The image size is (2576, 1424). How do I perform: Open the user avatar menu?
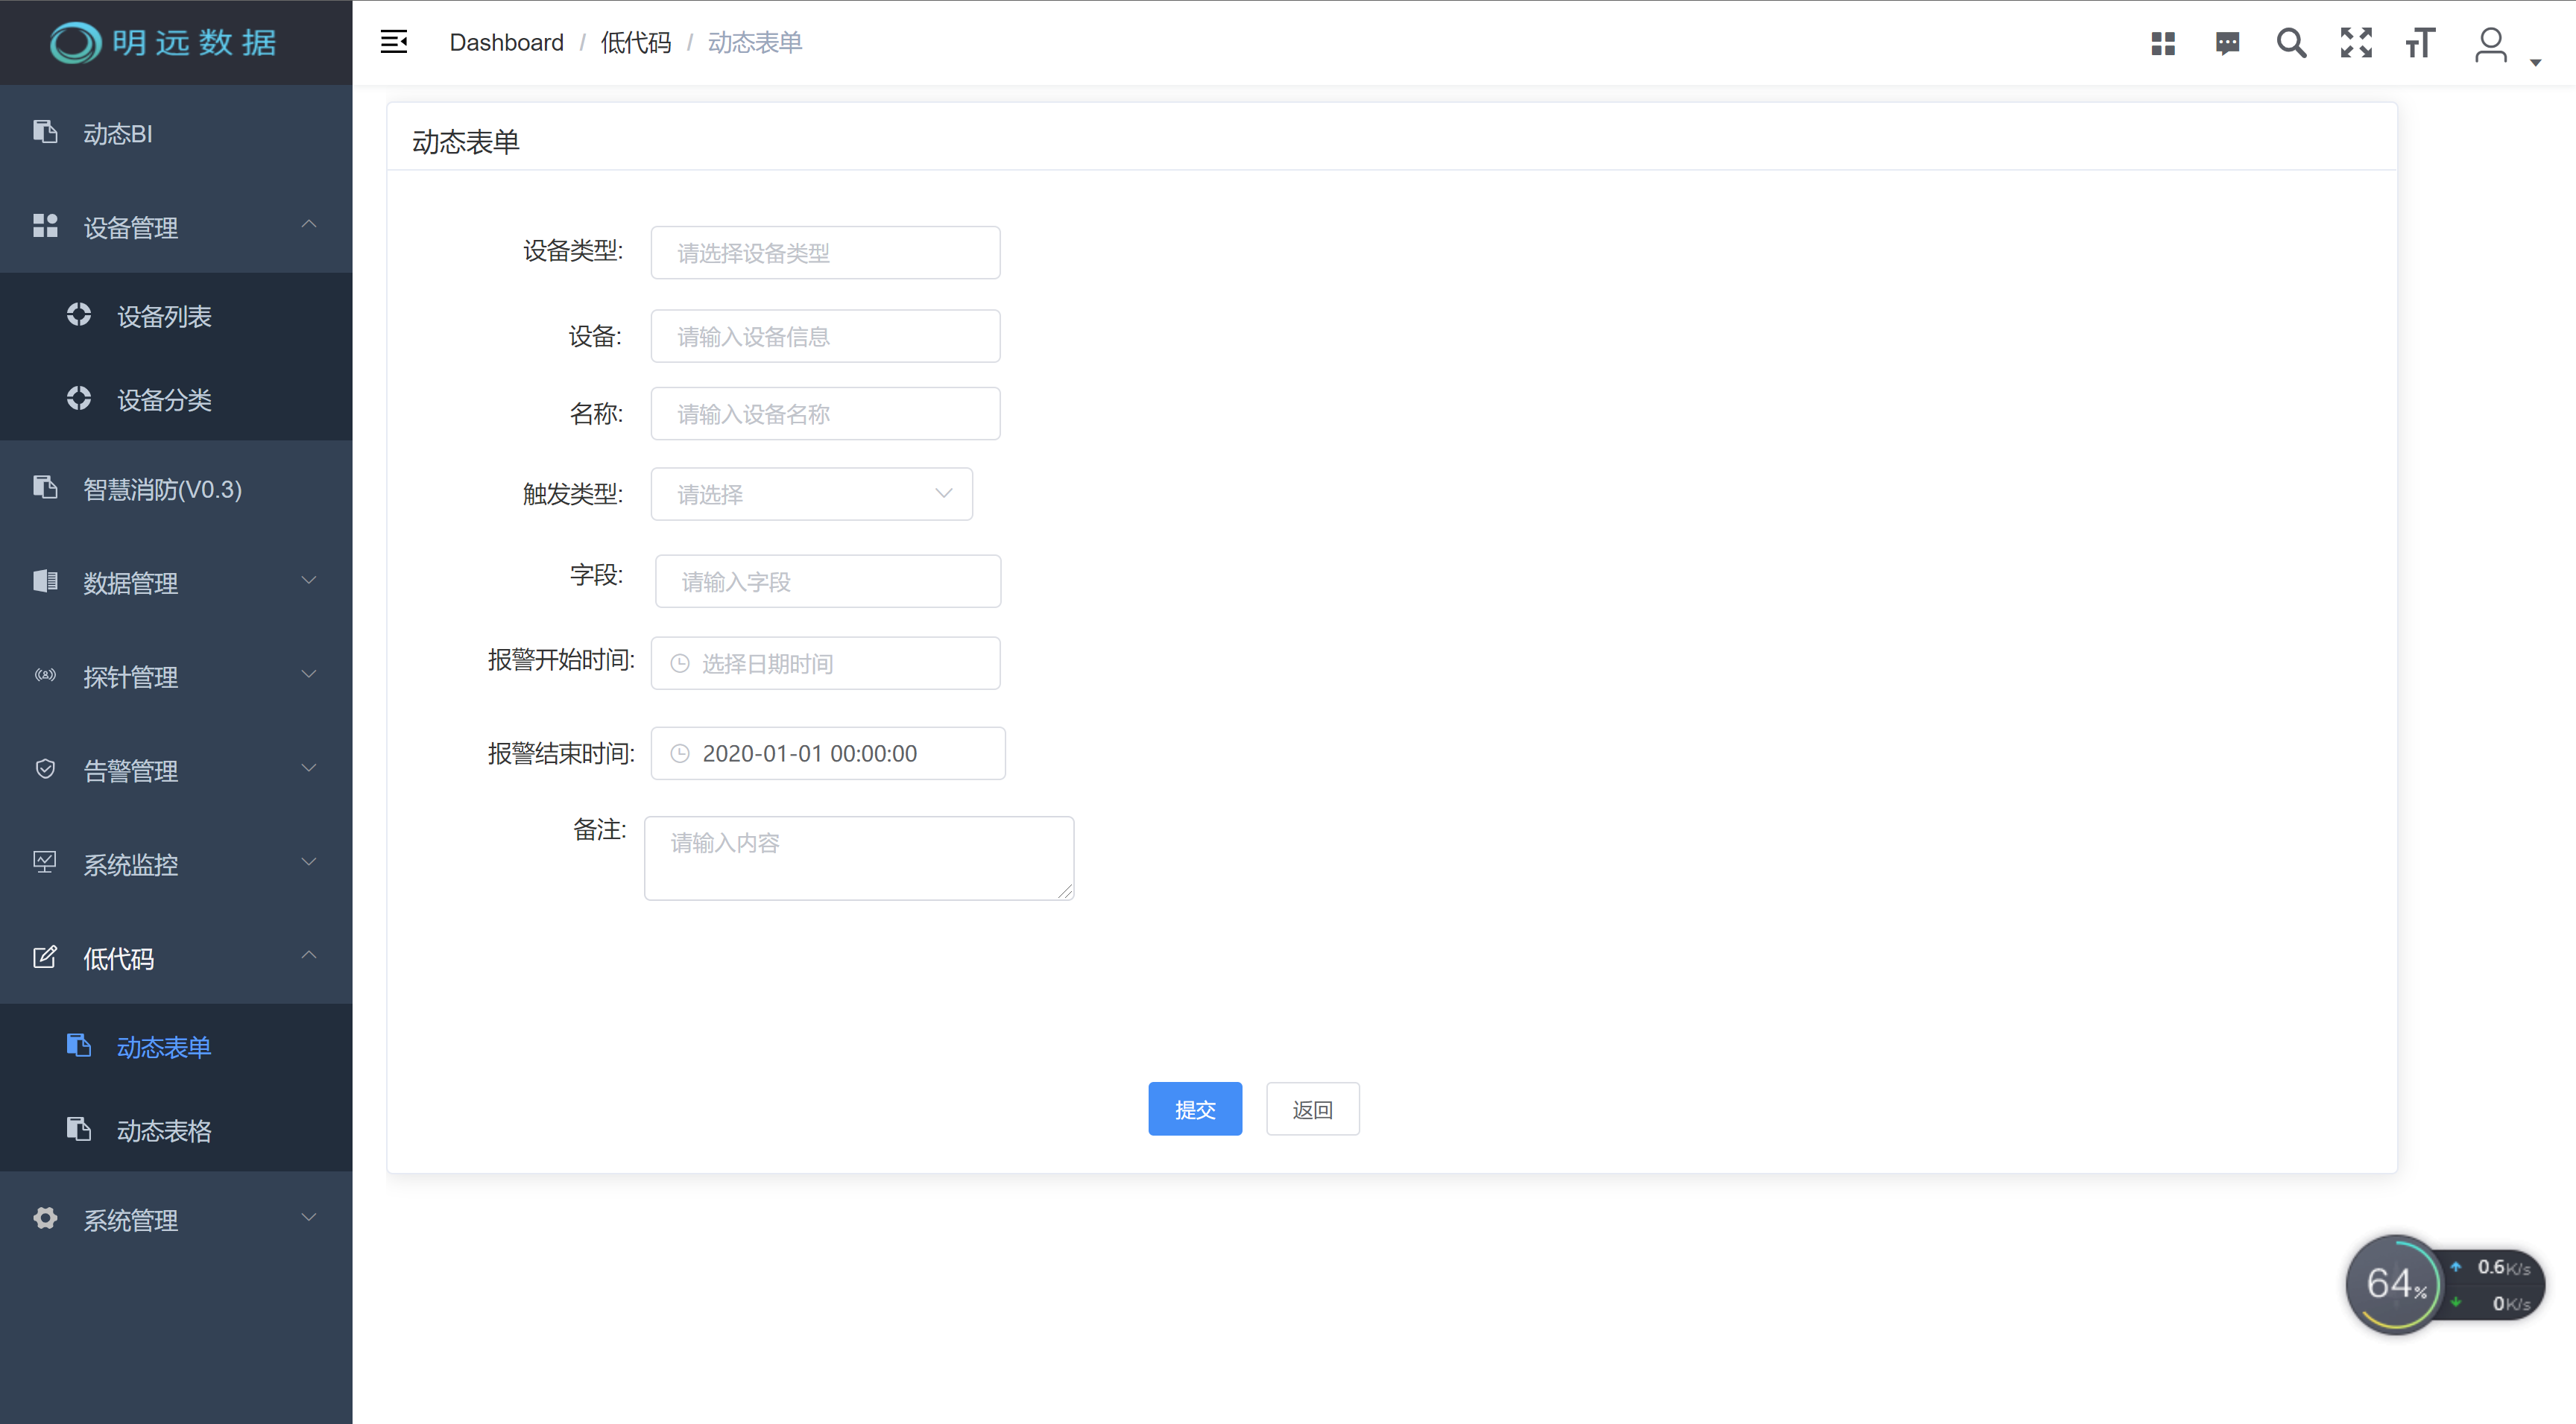2490,44
